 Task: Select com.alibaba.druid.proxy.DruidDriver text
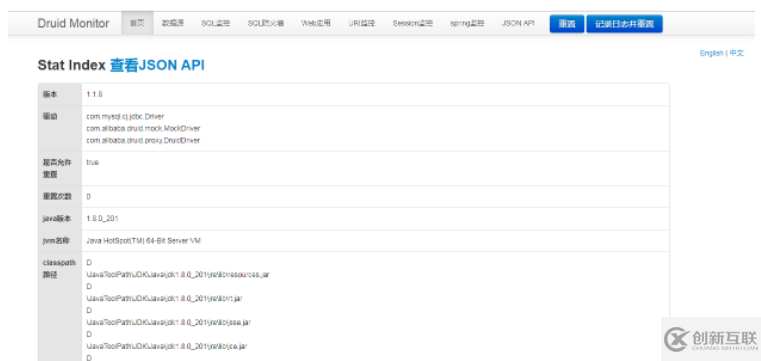pyautogui.click(x=143, y=140)
